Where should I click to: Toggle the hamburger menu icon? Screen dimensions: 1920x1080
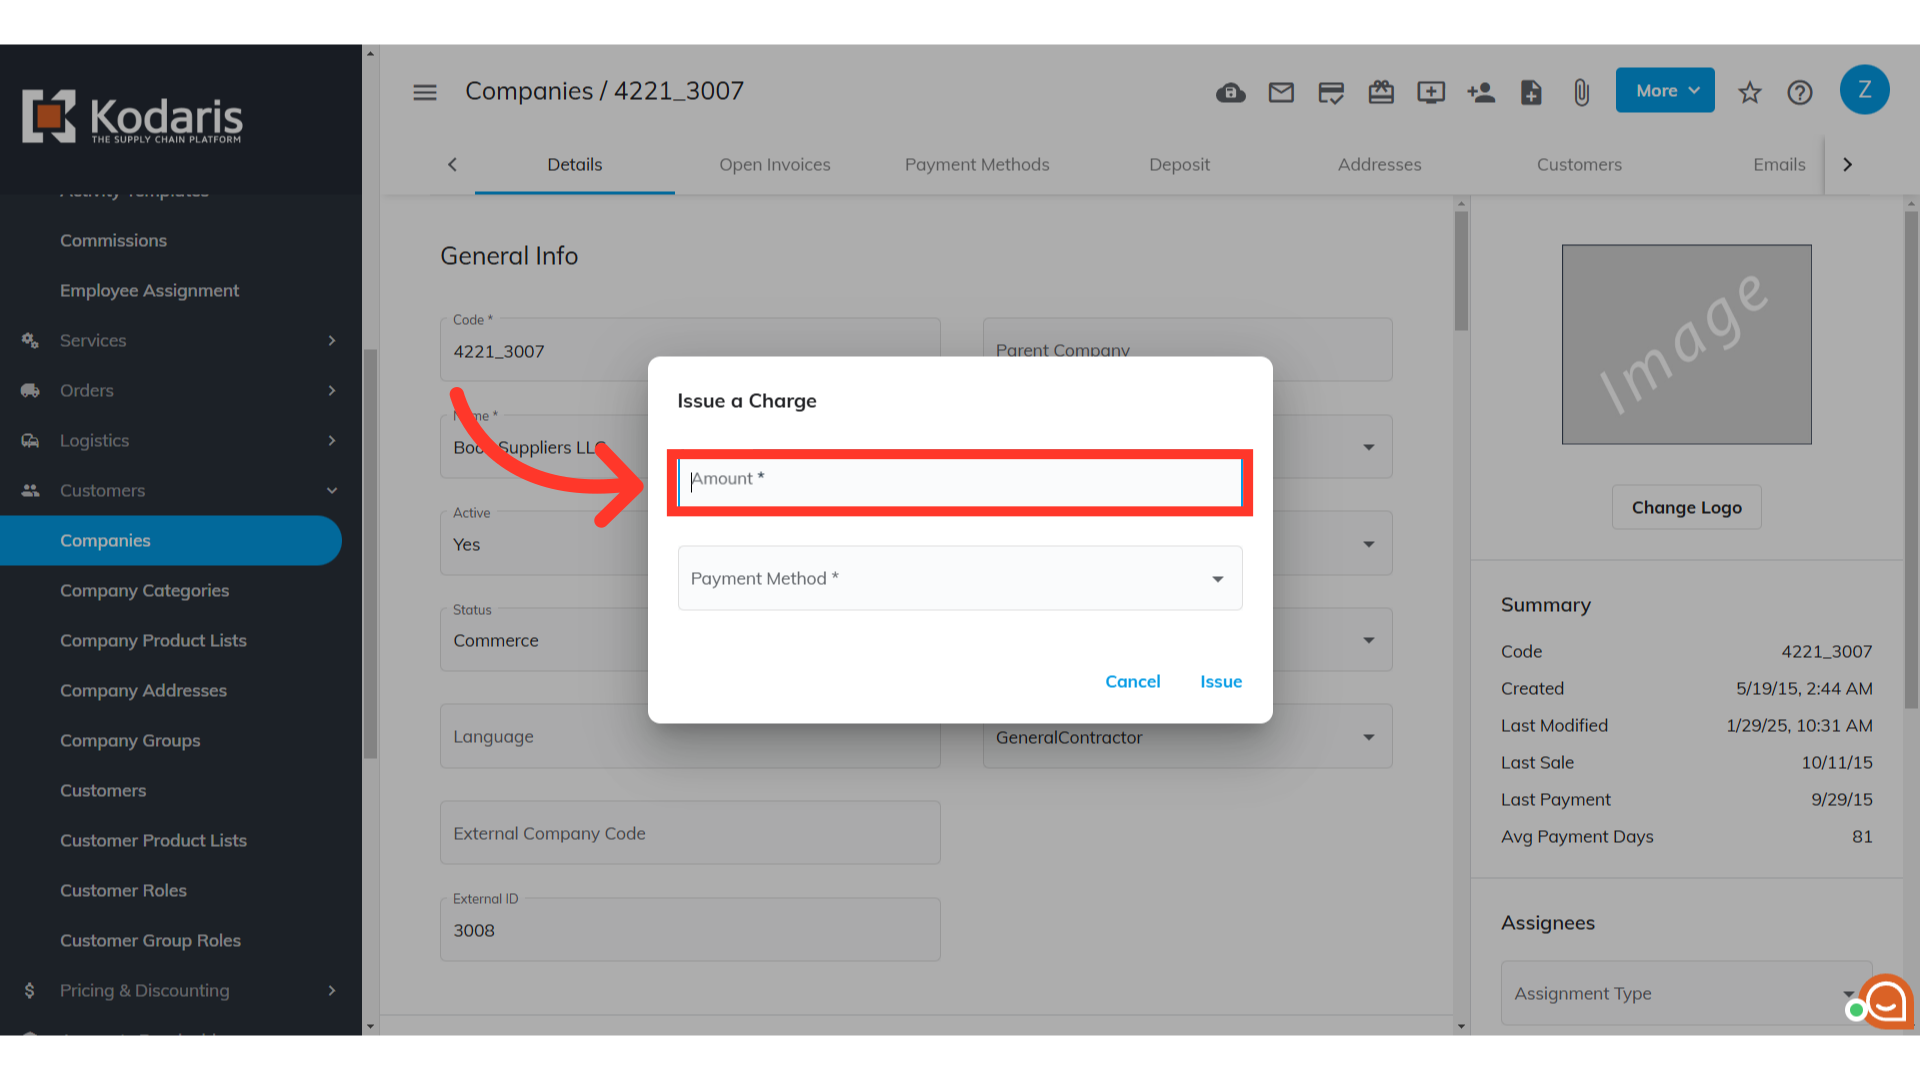tap(425, 92)
